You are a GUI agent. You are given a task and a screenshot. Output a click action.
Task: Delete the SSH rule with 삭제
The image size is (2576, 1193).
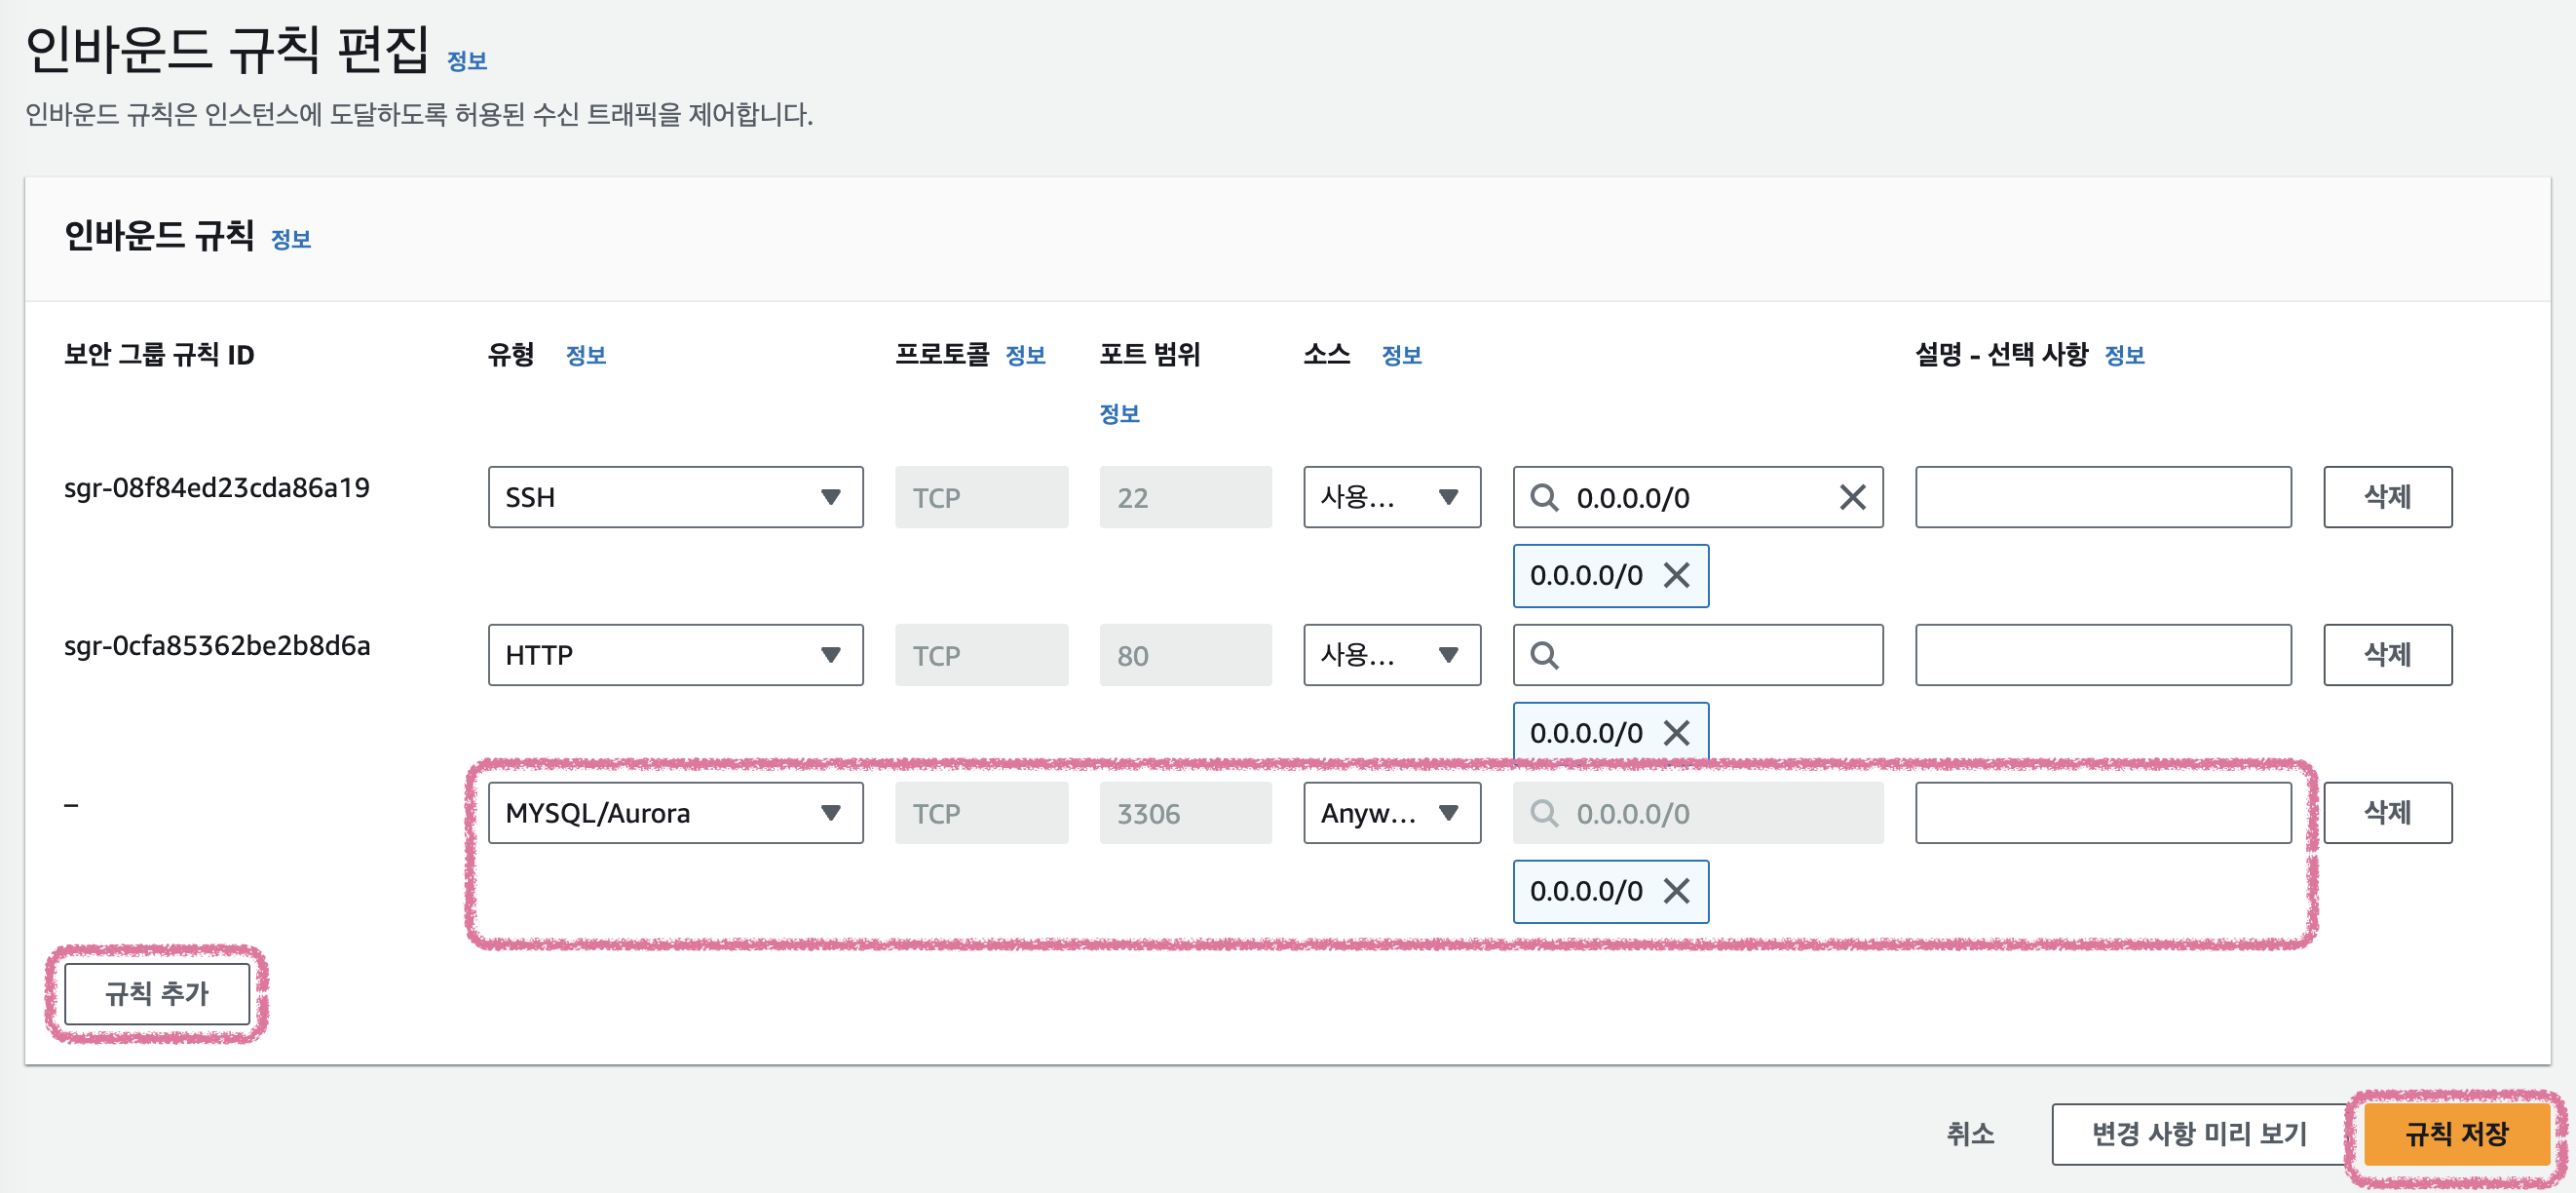(x=2386, y=497)
